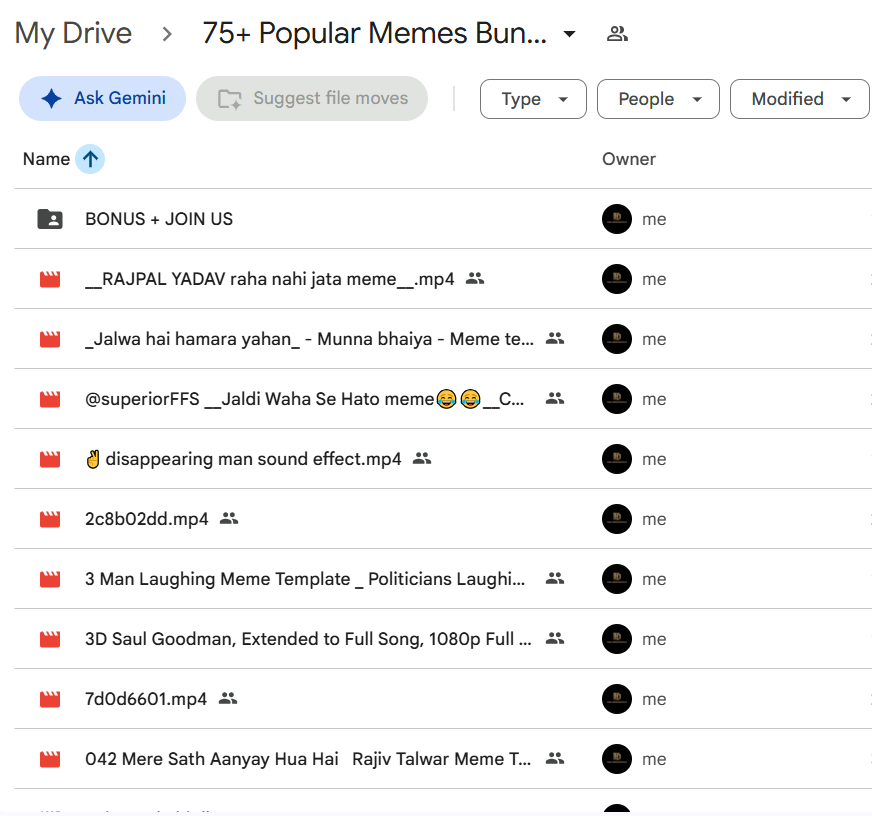Viewport: 872px width, 816px height.
Task: Click the video icon of 7d0d6601.mp4
Action: [x=50, y=700]
